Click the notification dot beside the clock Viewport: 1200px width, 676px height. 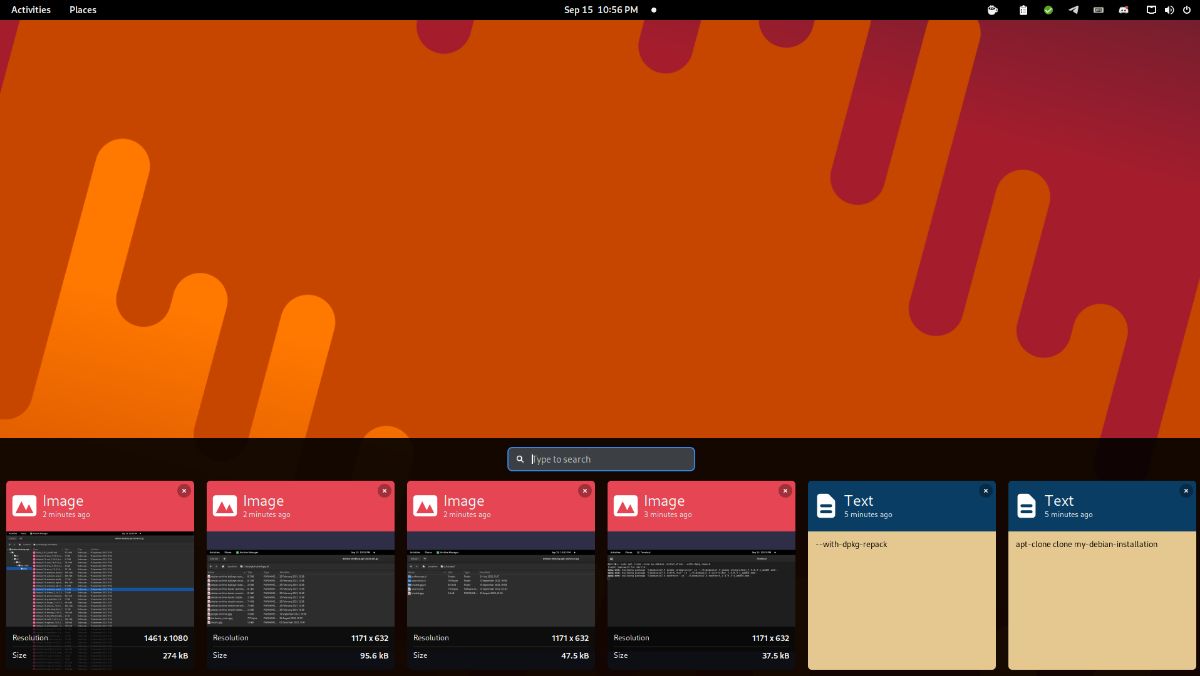click(653, 10)
